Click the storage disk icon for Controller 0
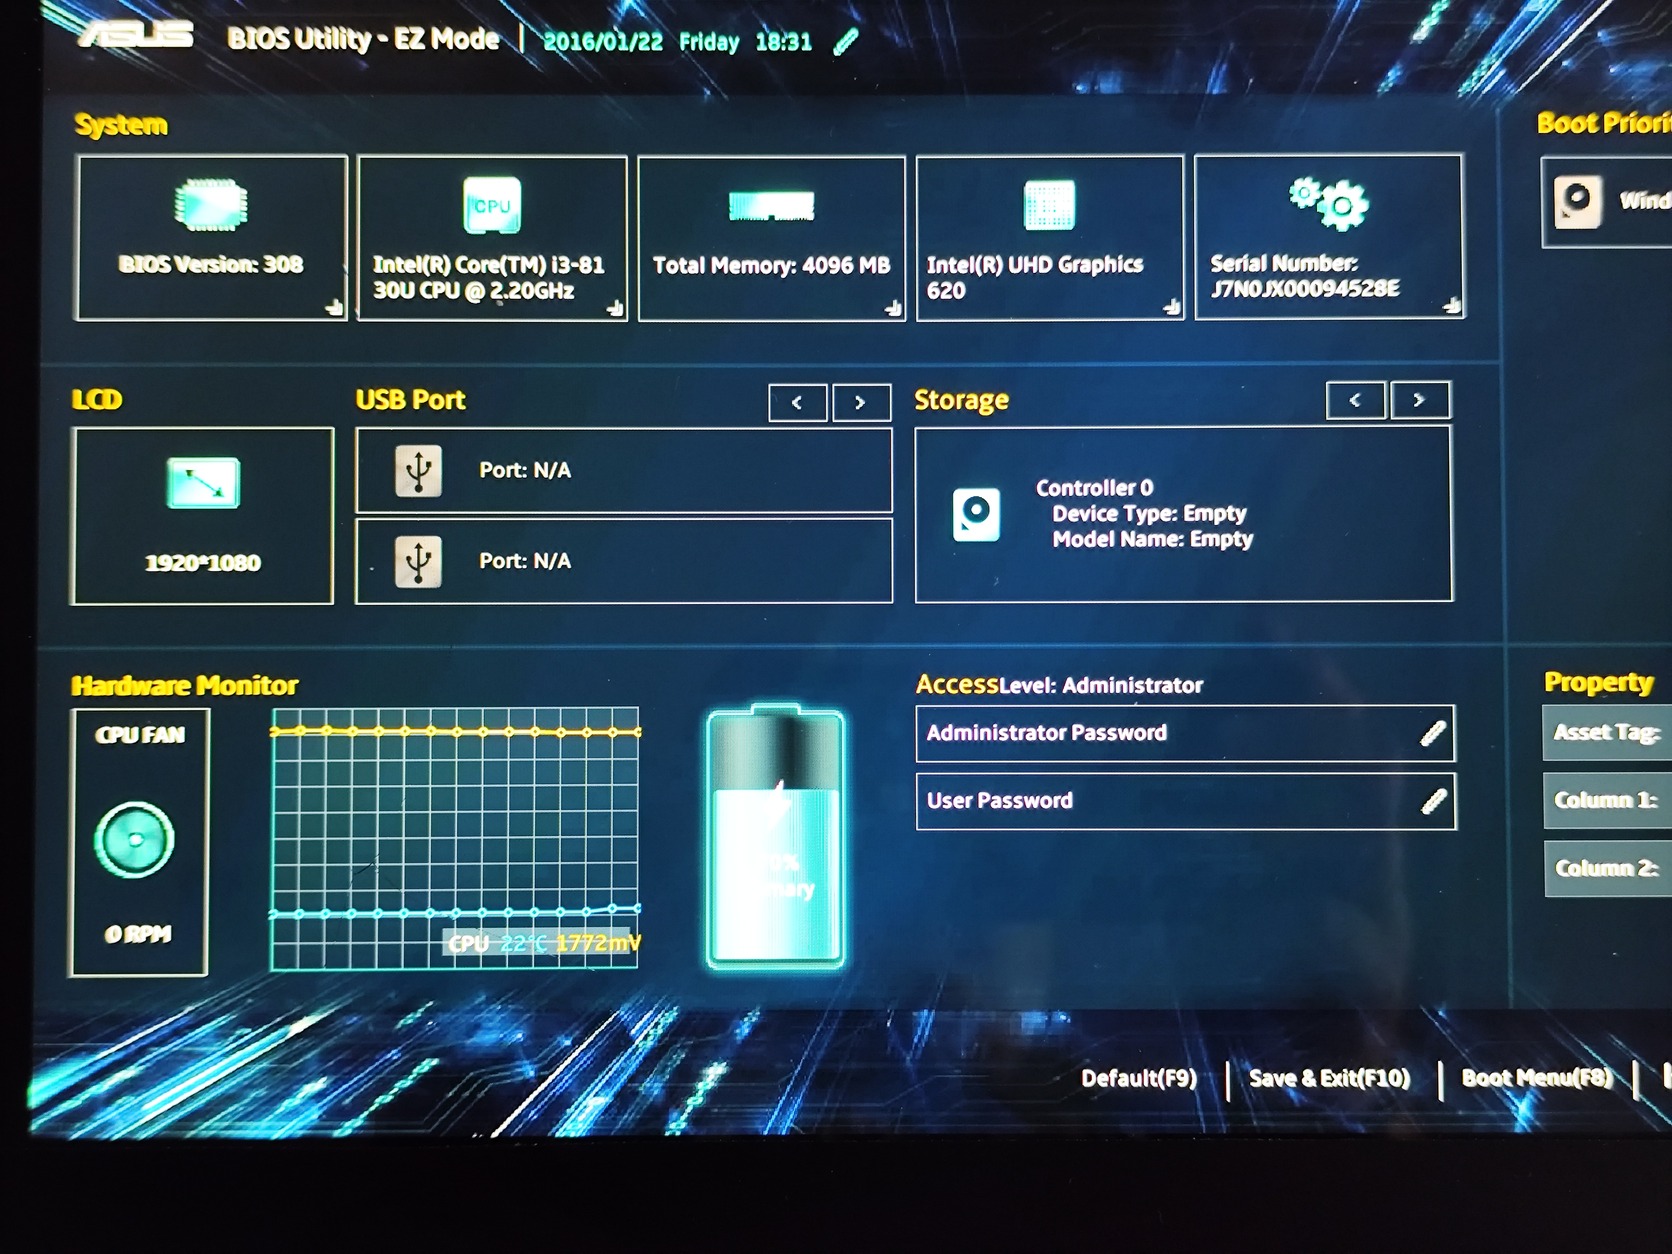 tap(976, 514)
